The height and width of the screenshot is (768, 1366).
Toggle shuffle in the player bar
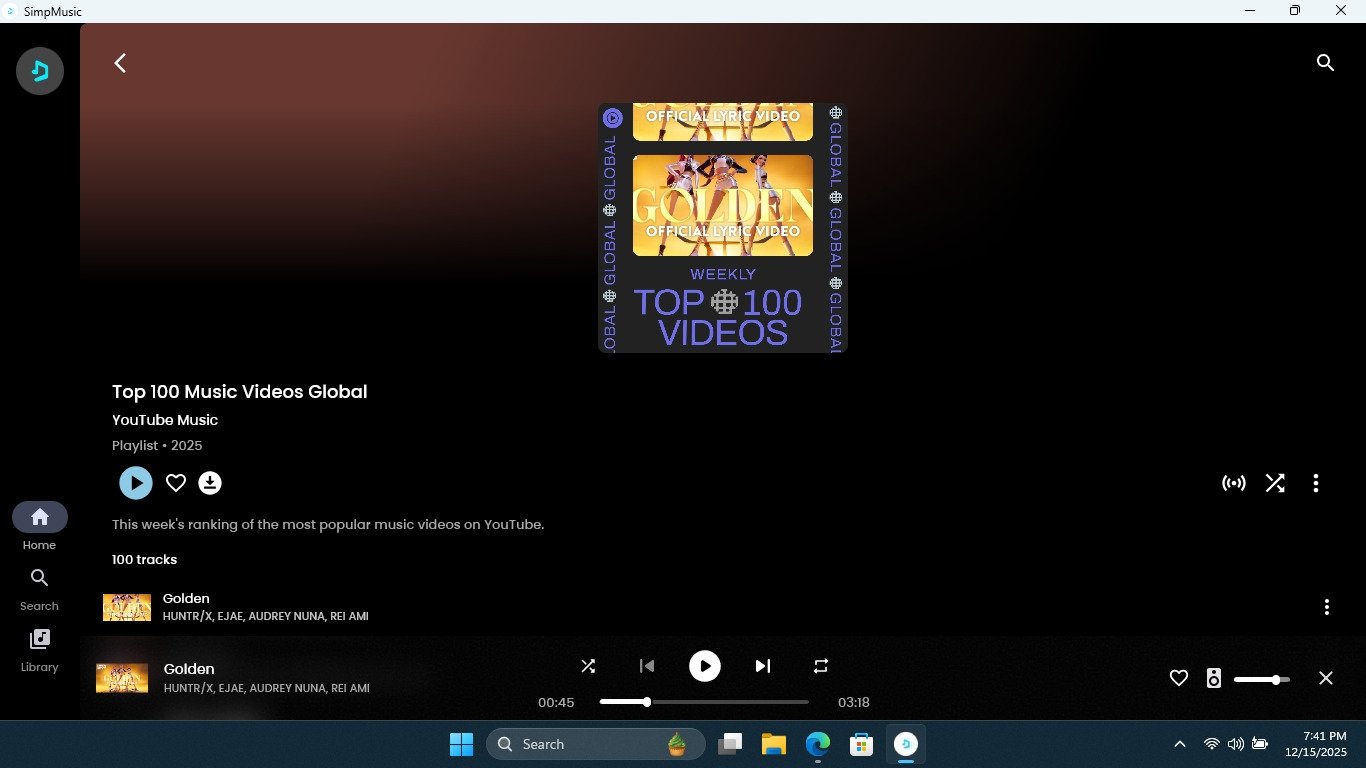pyautogui.click(x=588, y=666)
